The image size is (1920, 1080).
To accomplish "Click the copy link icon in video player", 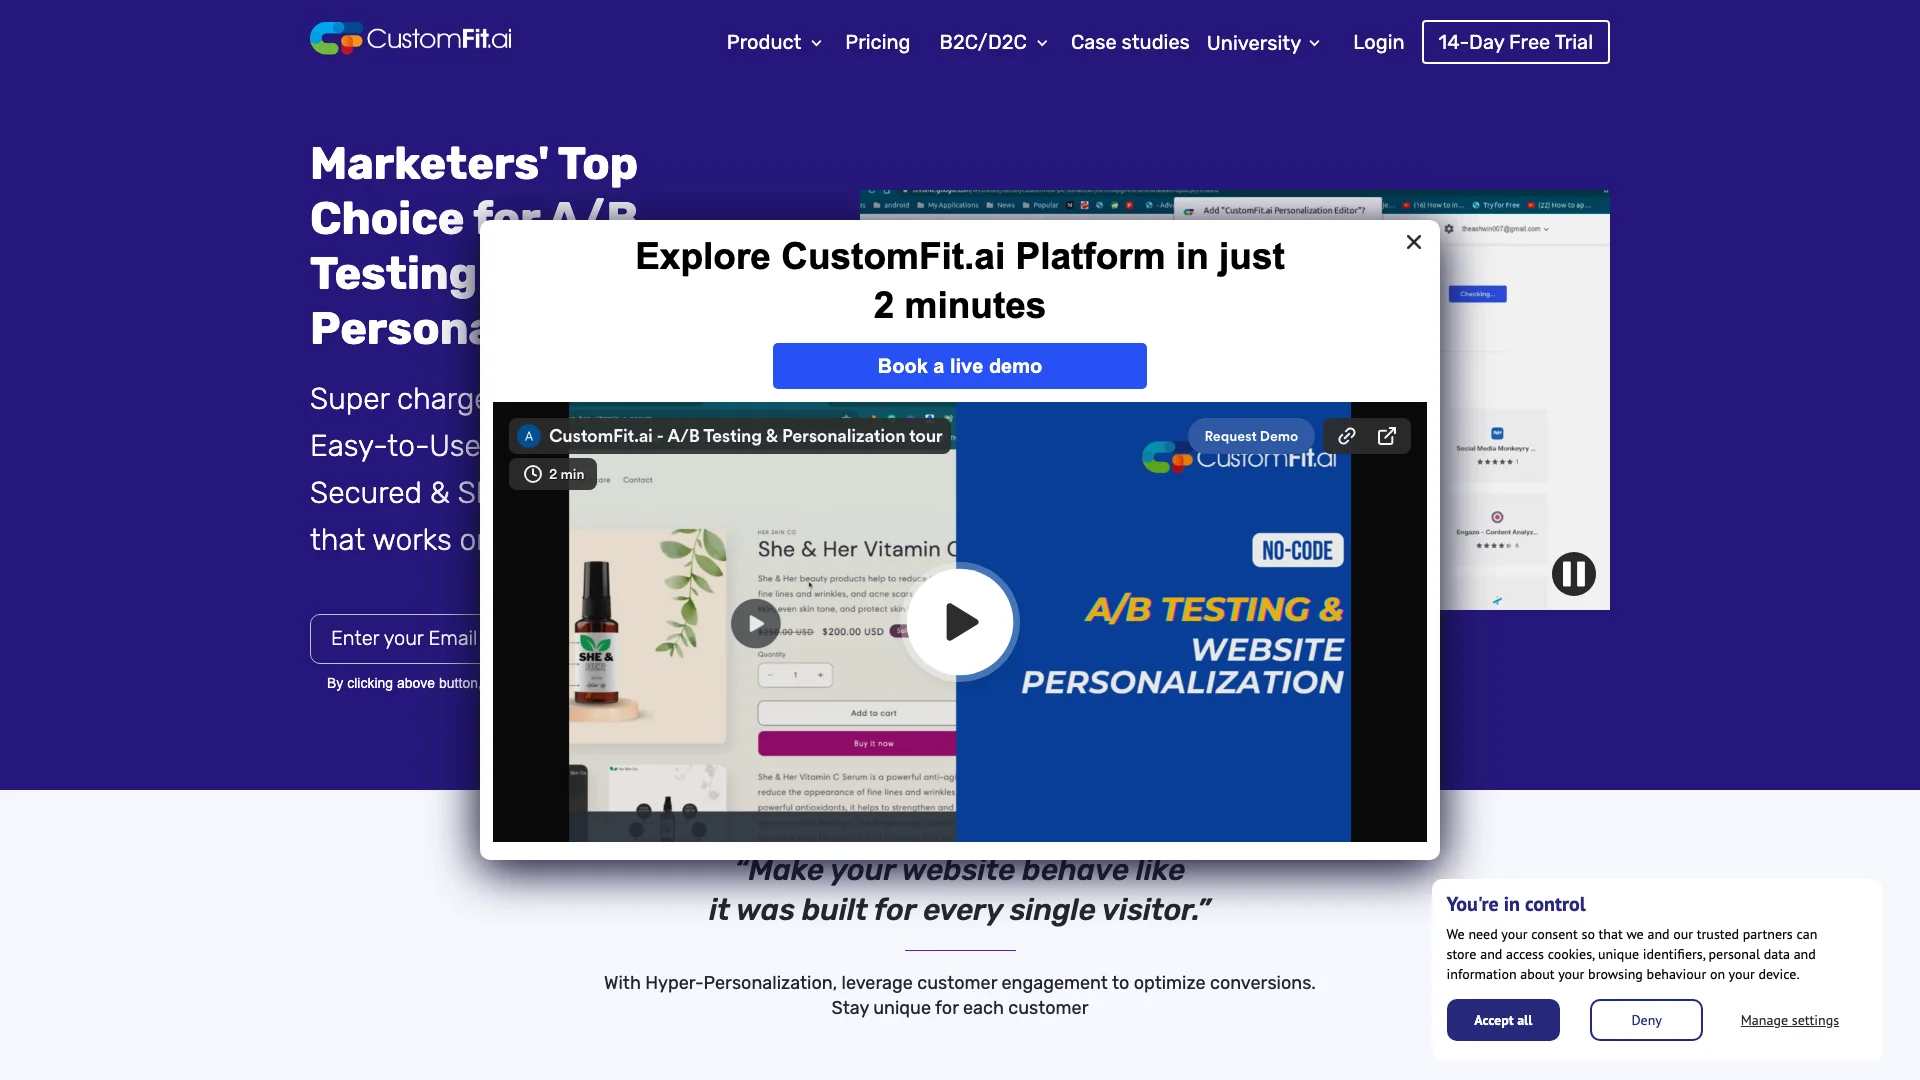I will tap(1346, 435).
